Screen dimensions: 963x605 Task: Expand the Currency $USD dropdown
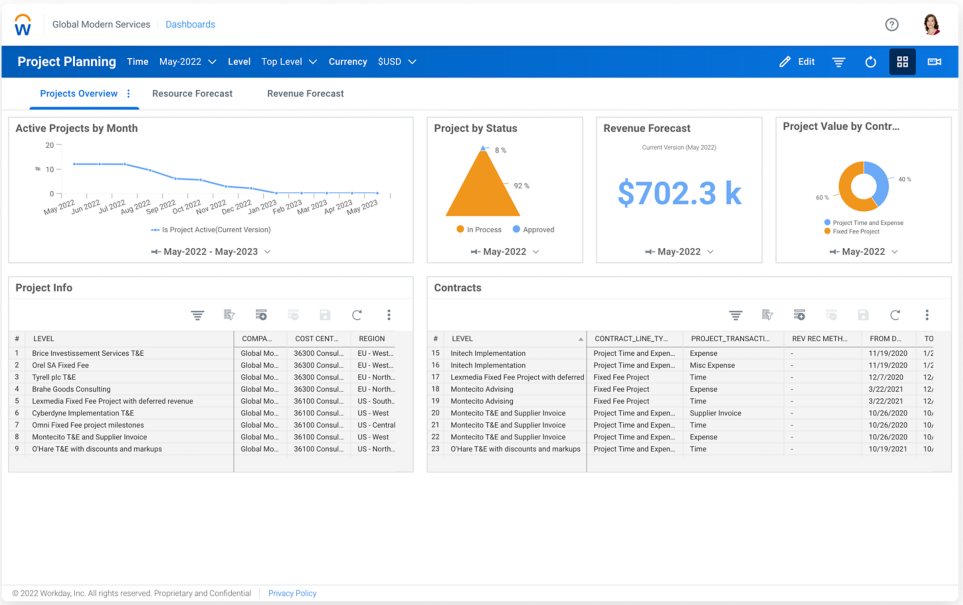397,61
